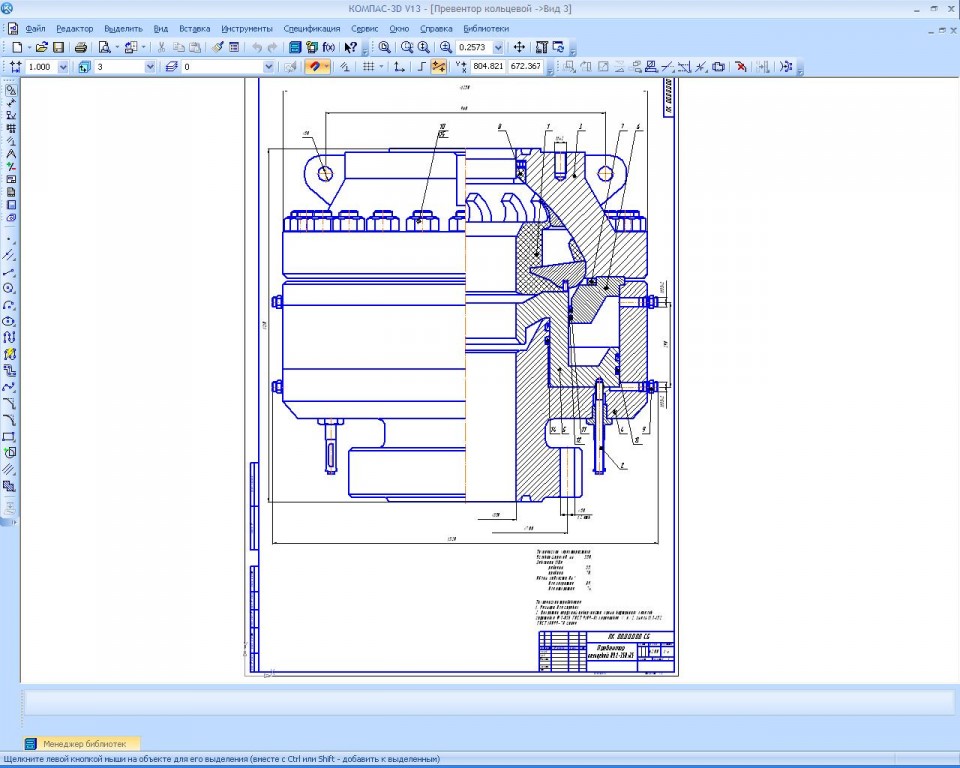Image resolution: width=960 pixels, height=768 pixels.
Task: Open the Сервис menu
Action: [x=365, y=29]
